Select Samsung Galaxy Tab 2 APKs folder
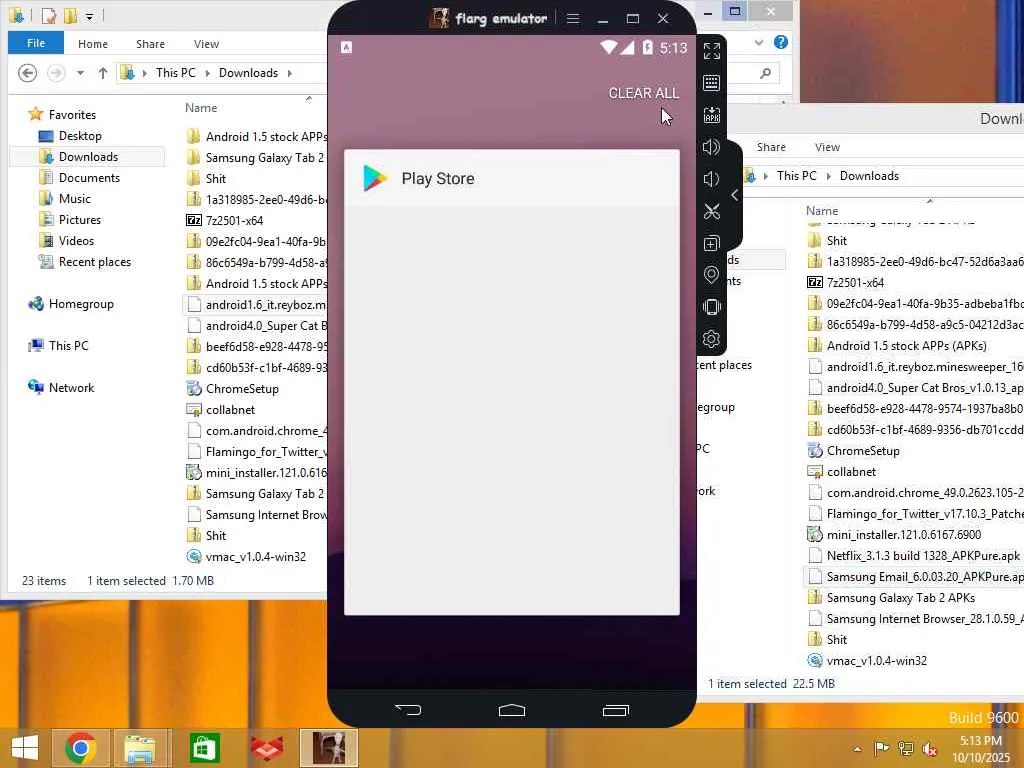1024x768 pixels. coord(901,598)
